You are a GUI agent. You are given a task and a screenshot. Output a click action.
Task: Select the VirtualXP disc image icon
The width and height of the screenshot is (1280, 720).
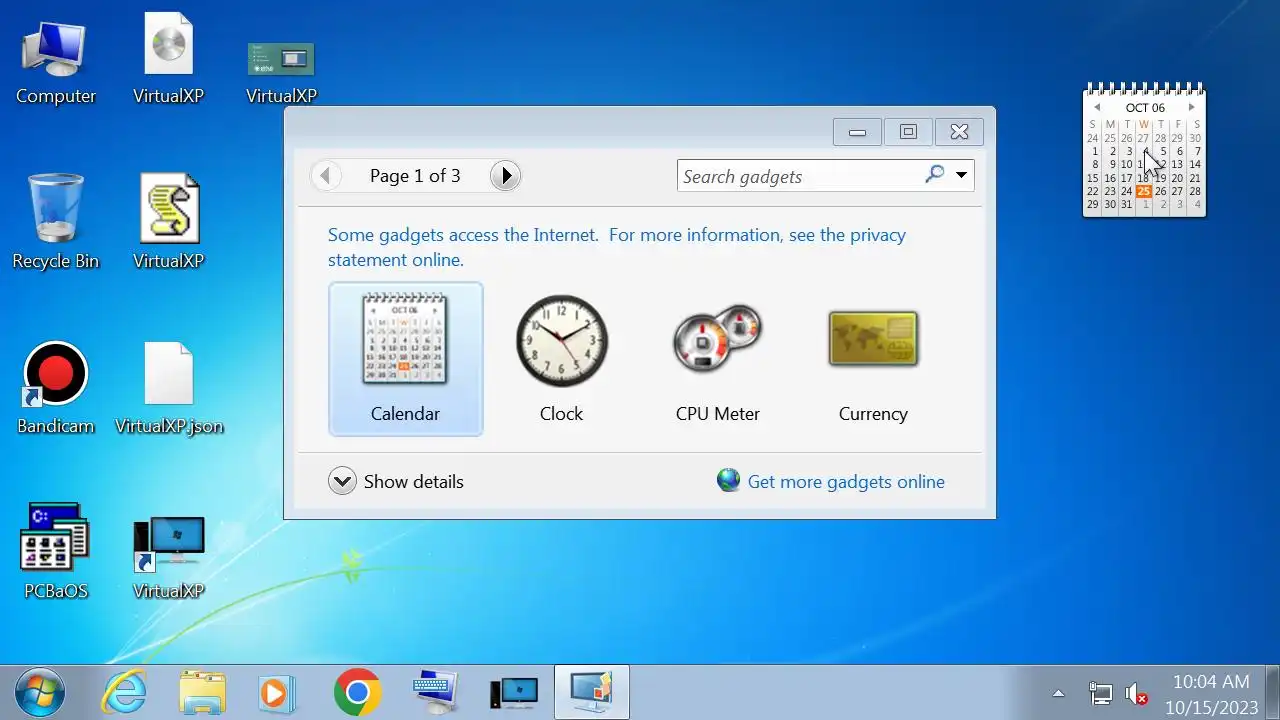[x=168, y=60]
